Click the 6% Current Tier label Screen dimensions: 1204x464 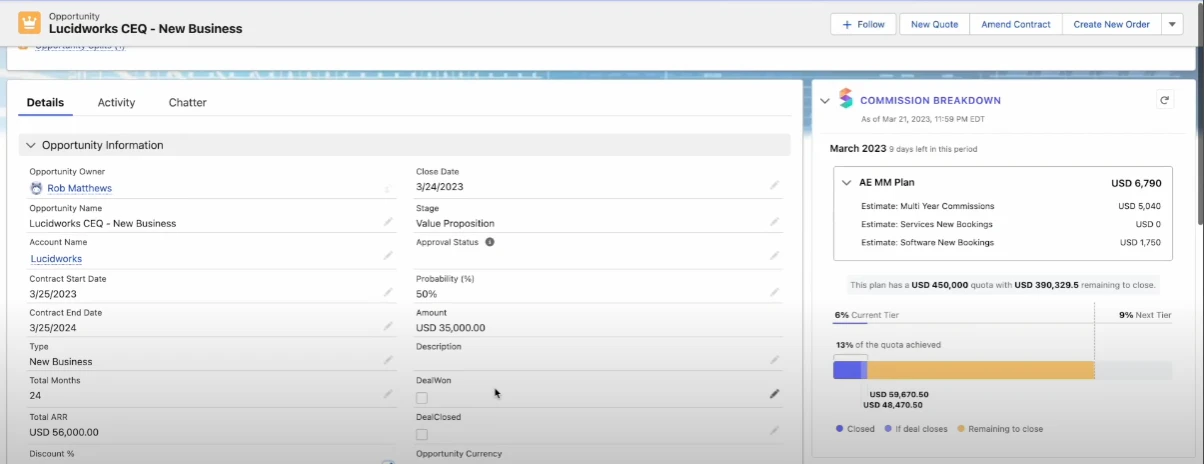pos(866,315)
